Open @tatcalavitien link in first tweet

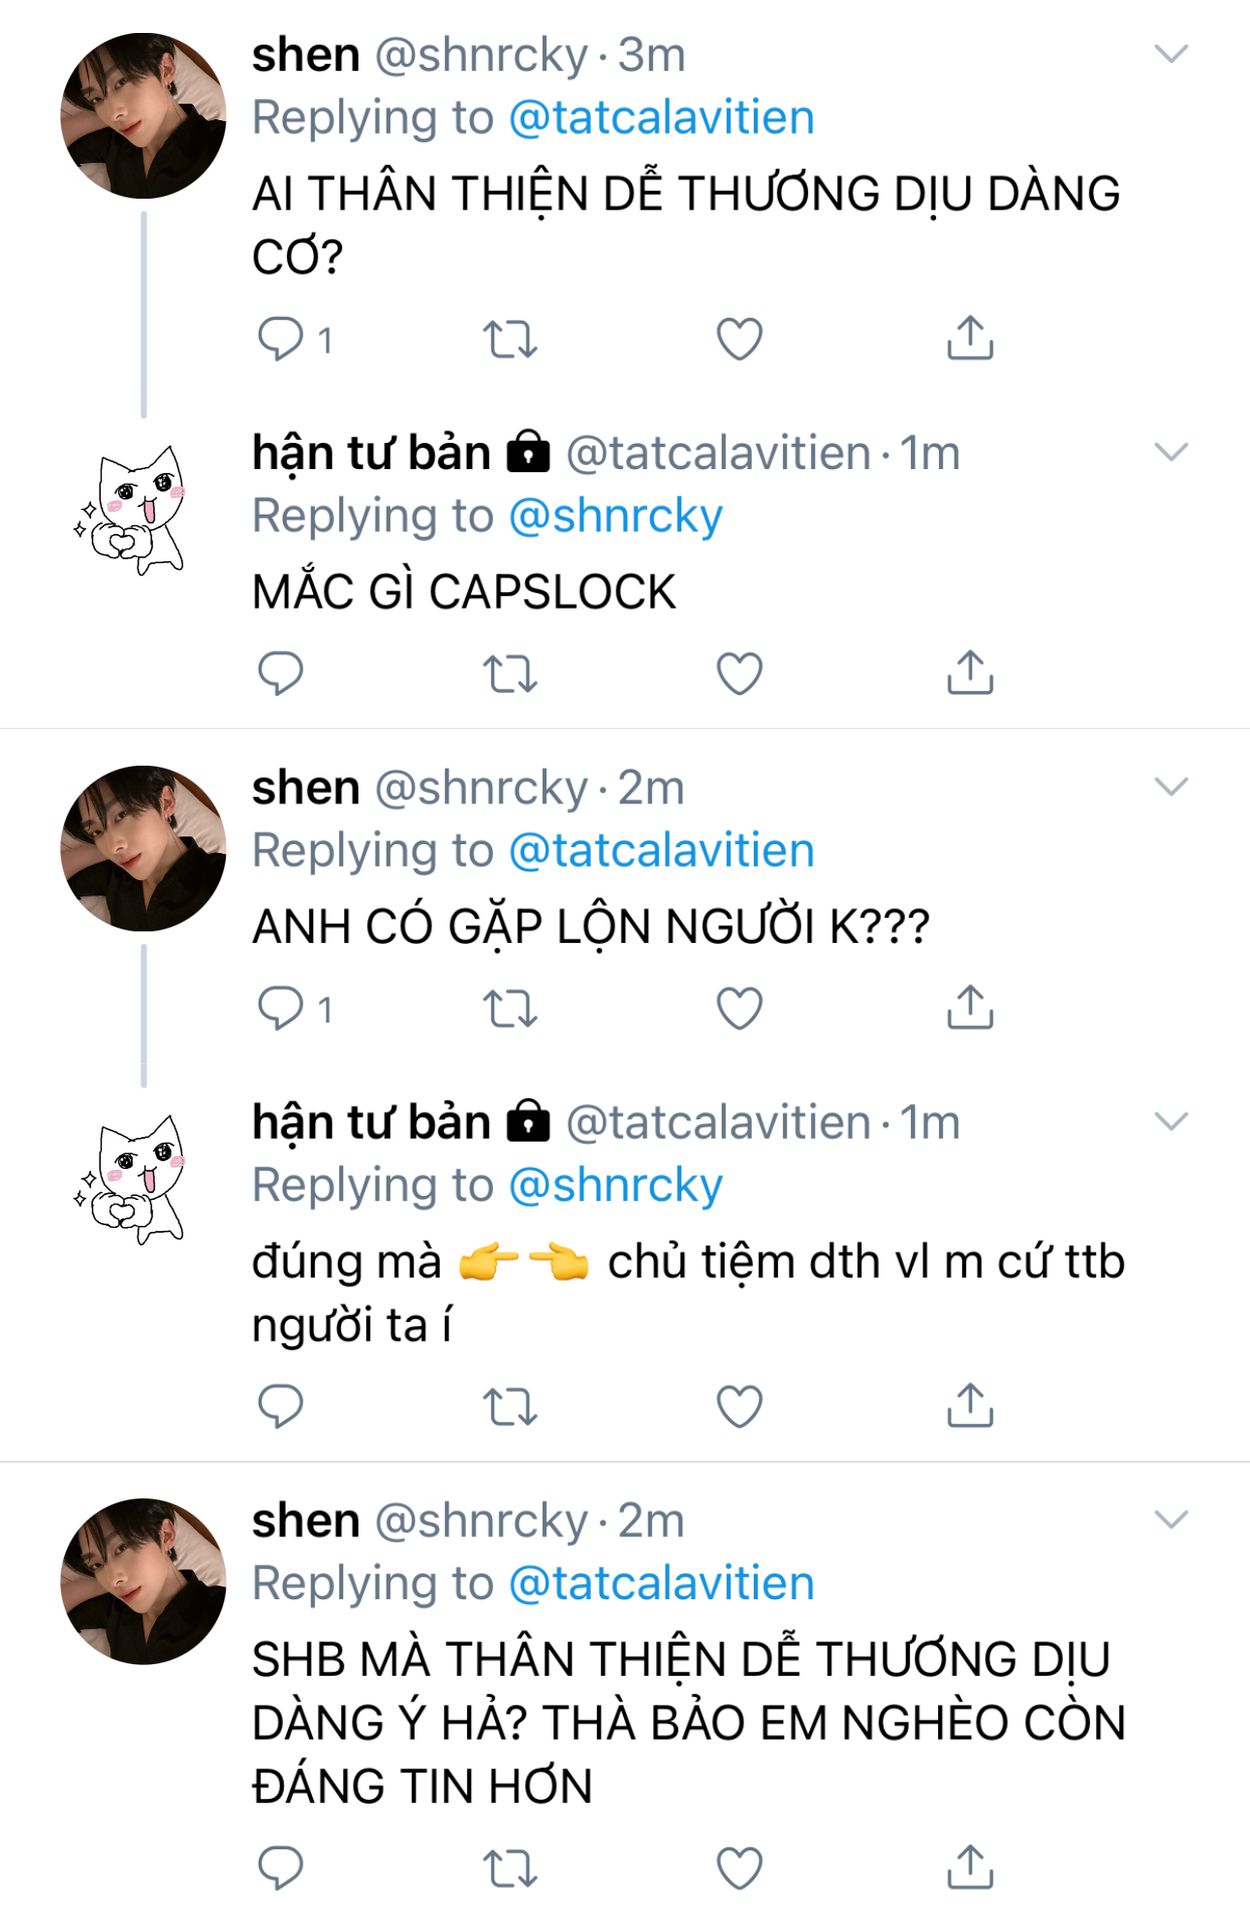(x=662, y=118)
